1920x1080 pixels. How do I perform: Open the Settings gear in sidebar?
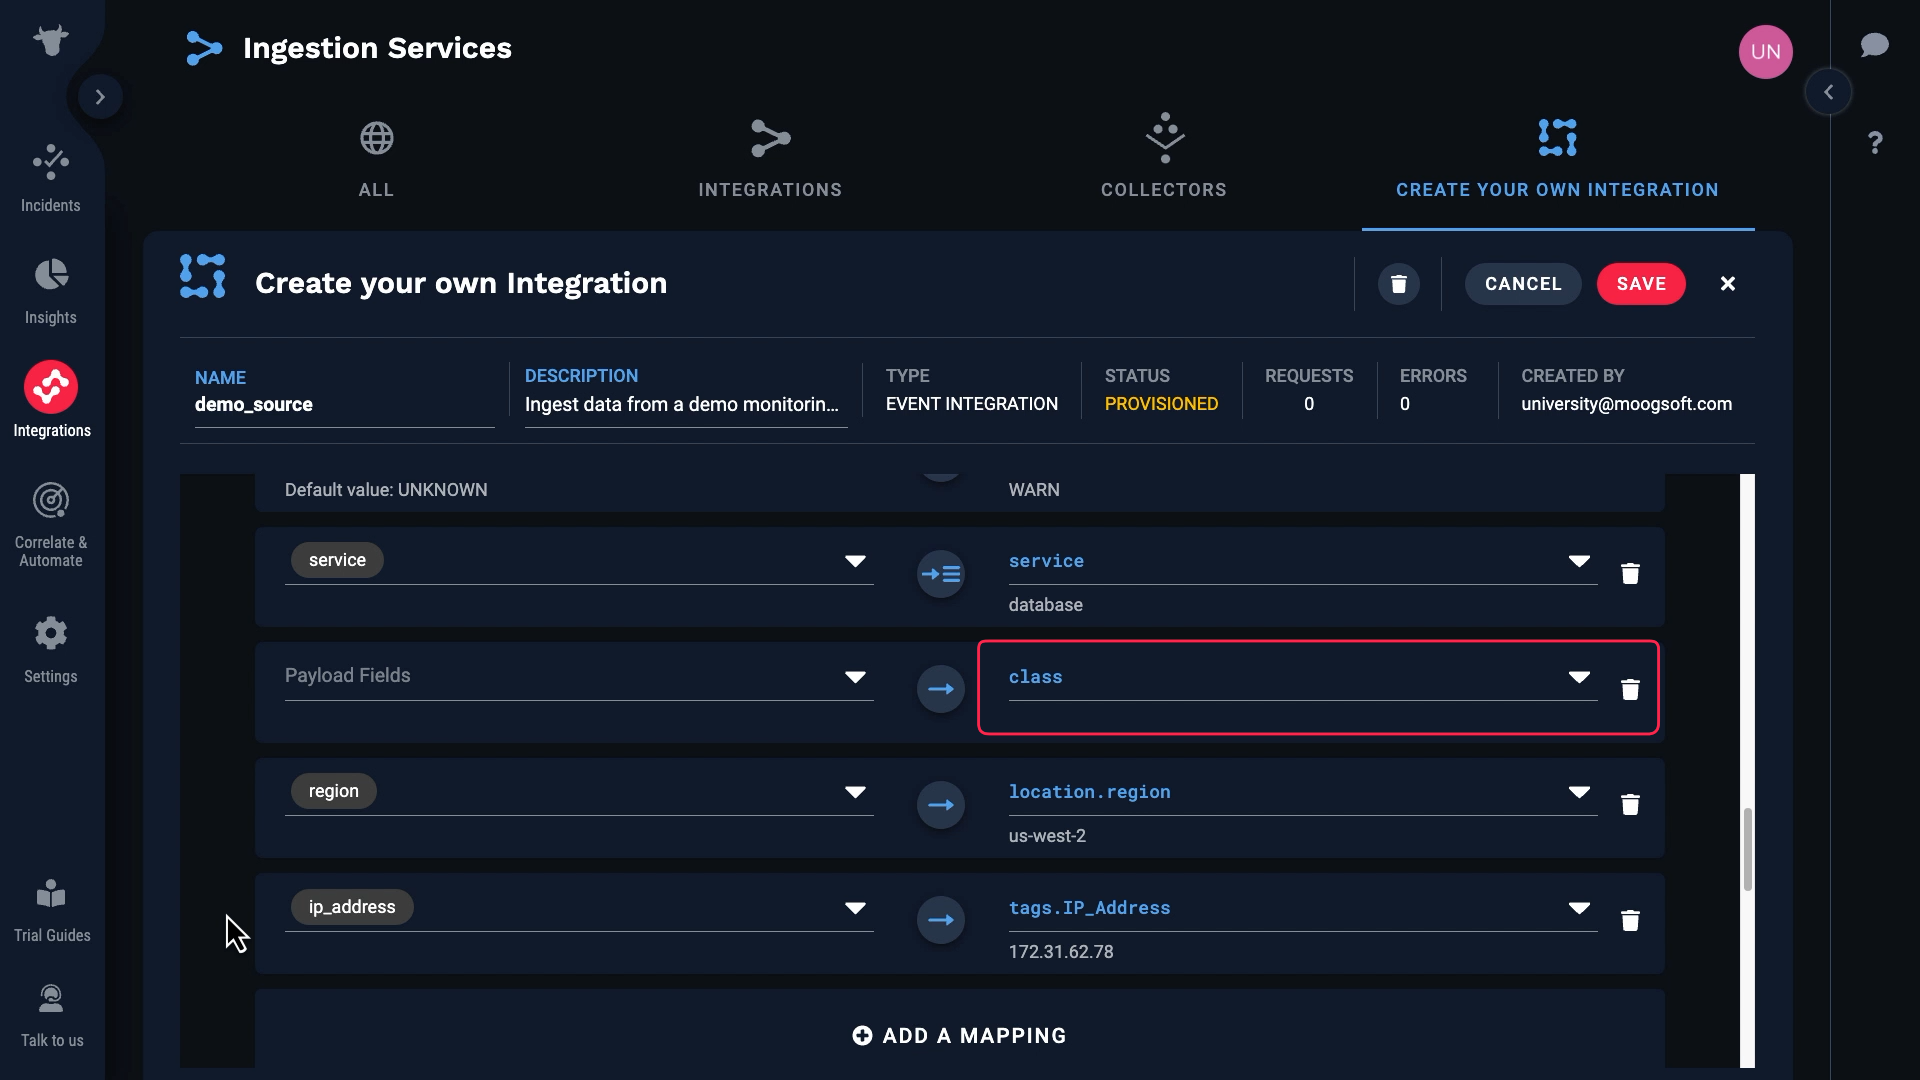click(x=50, y=633)
